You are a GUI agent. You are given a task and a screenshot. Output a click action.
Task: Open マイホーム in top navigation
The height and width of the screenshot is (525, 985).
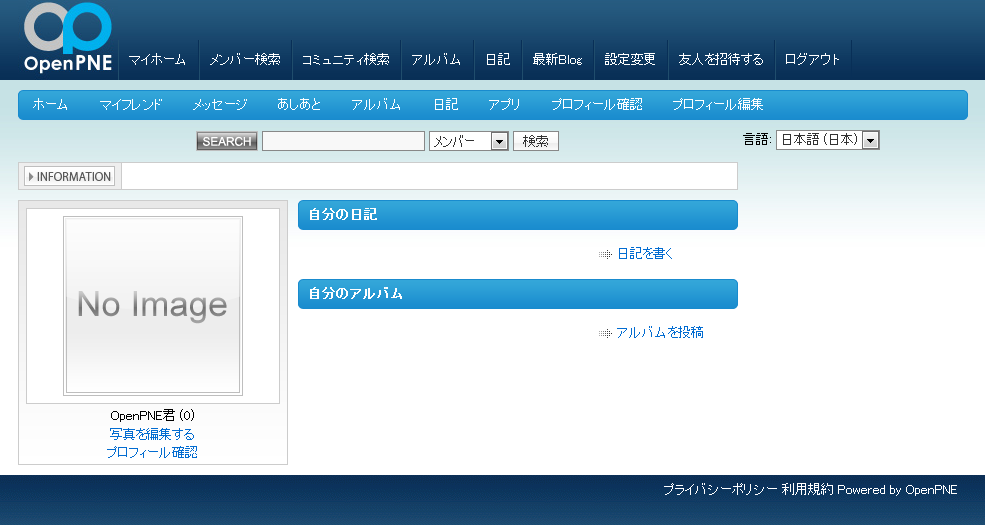click(158, 60)
